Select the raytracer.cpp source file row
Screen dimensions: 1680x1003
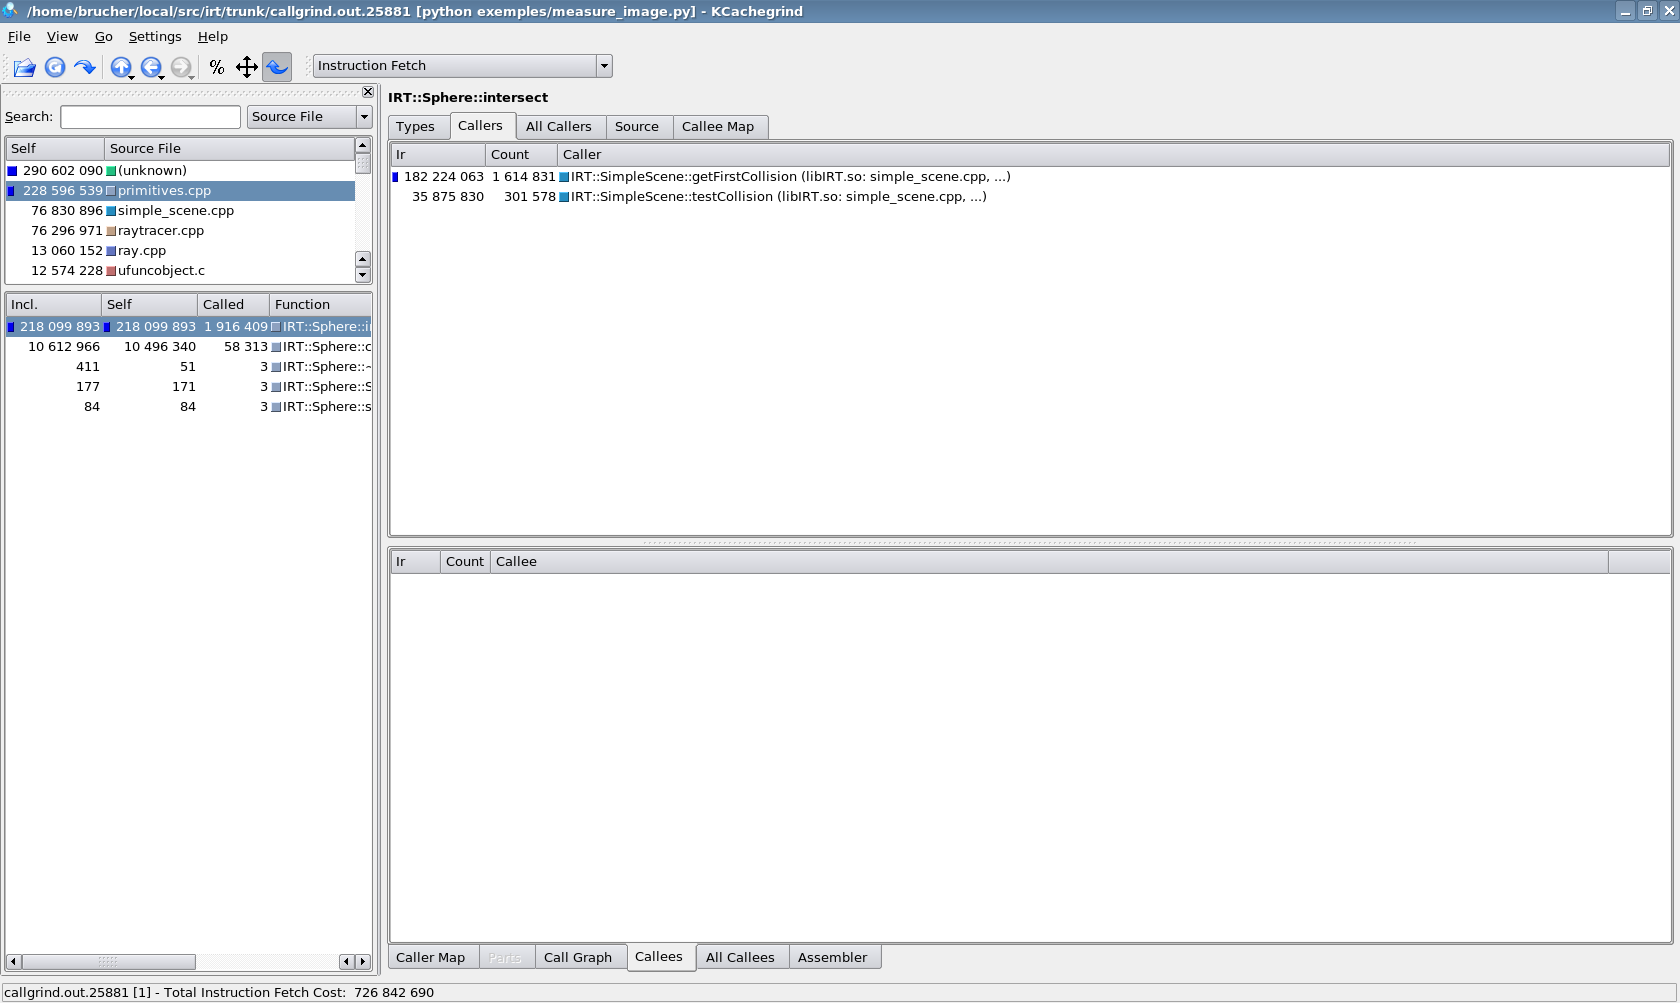(160, 231)
